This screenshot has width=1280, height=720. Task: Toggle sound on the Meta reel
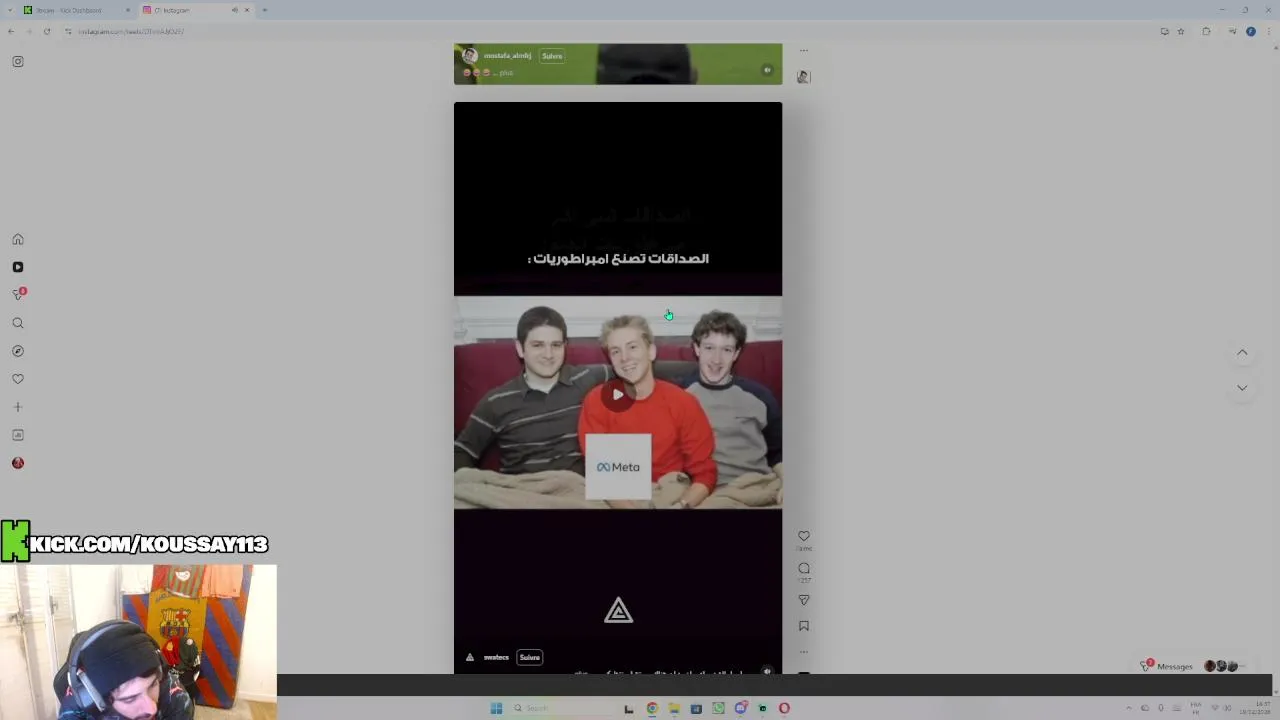pyautogui.click(x=767, y=671)
